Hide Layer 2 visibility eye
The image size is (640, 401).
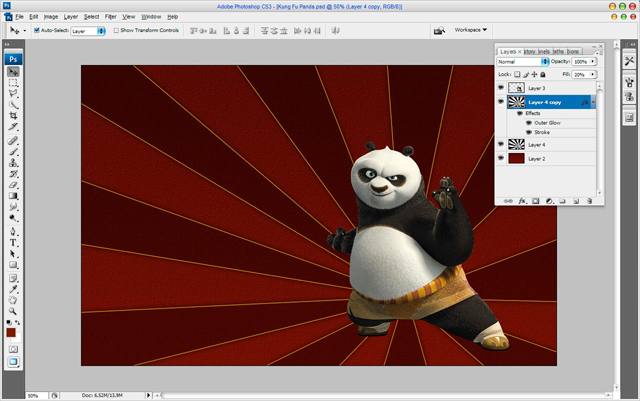pyautogui.click(x=501, y=158)
